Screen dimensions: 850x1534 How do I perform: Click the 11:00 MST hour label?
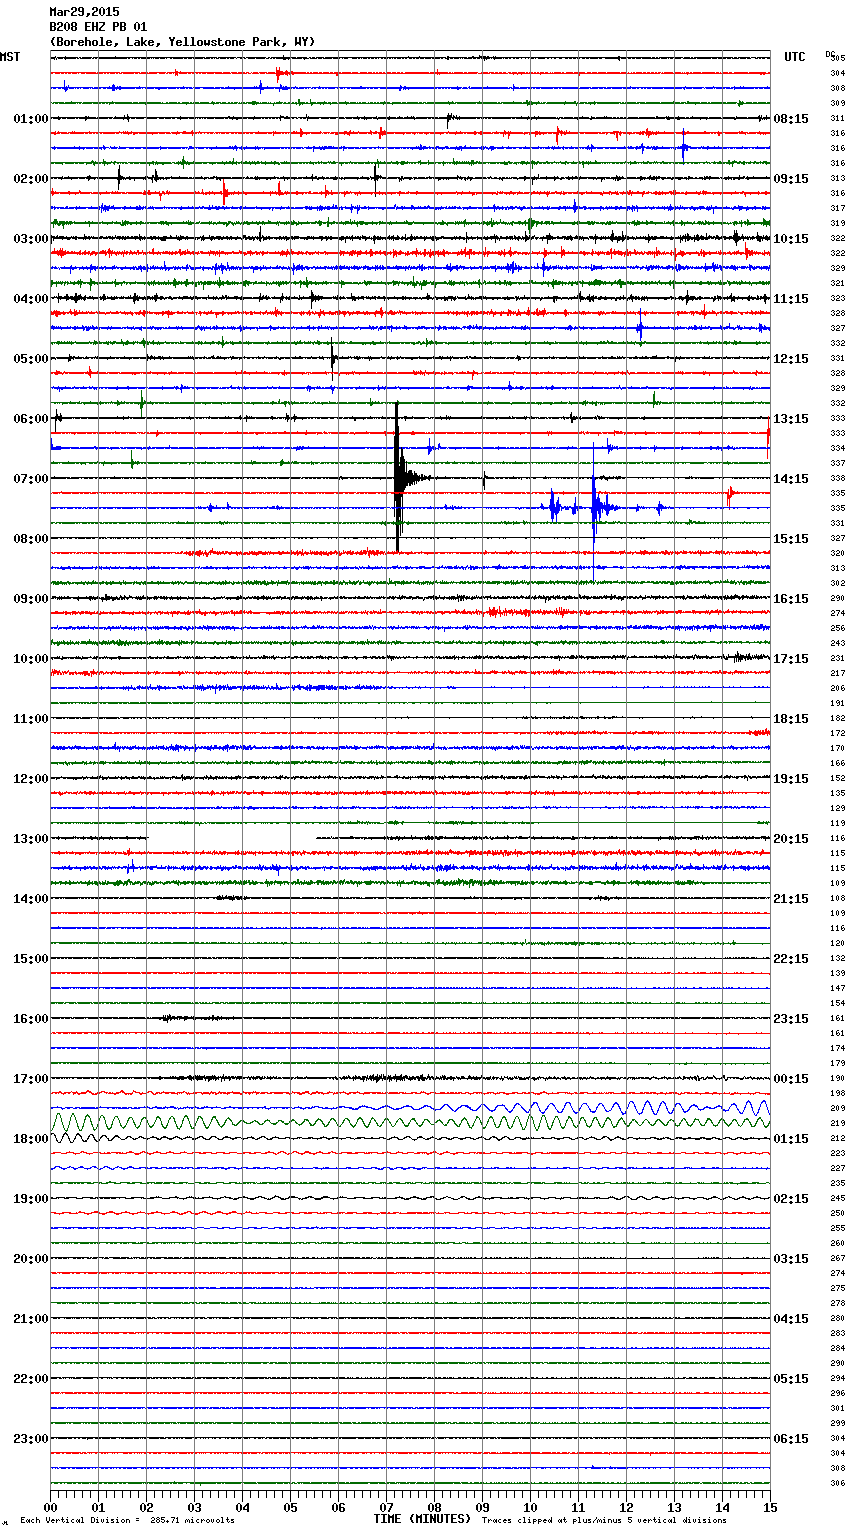[x=31, y=719]
